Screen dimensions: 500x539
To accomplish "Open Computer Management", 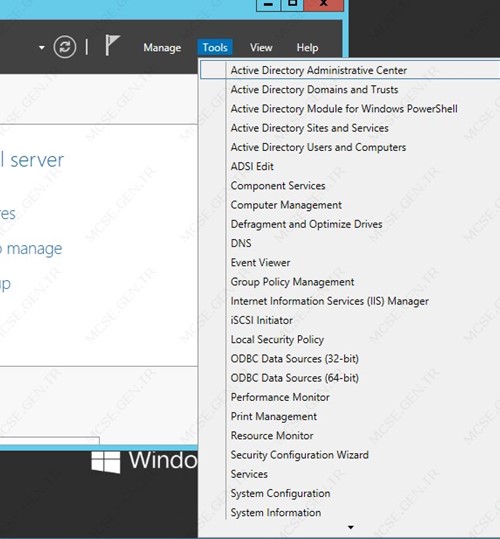I will 286,205.
